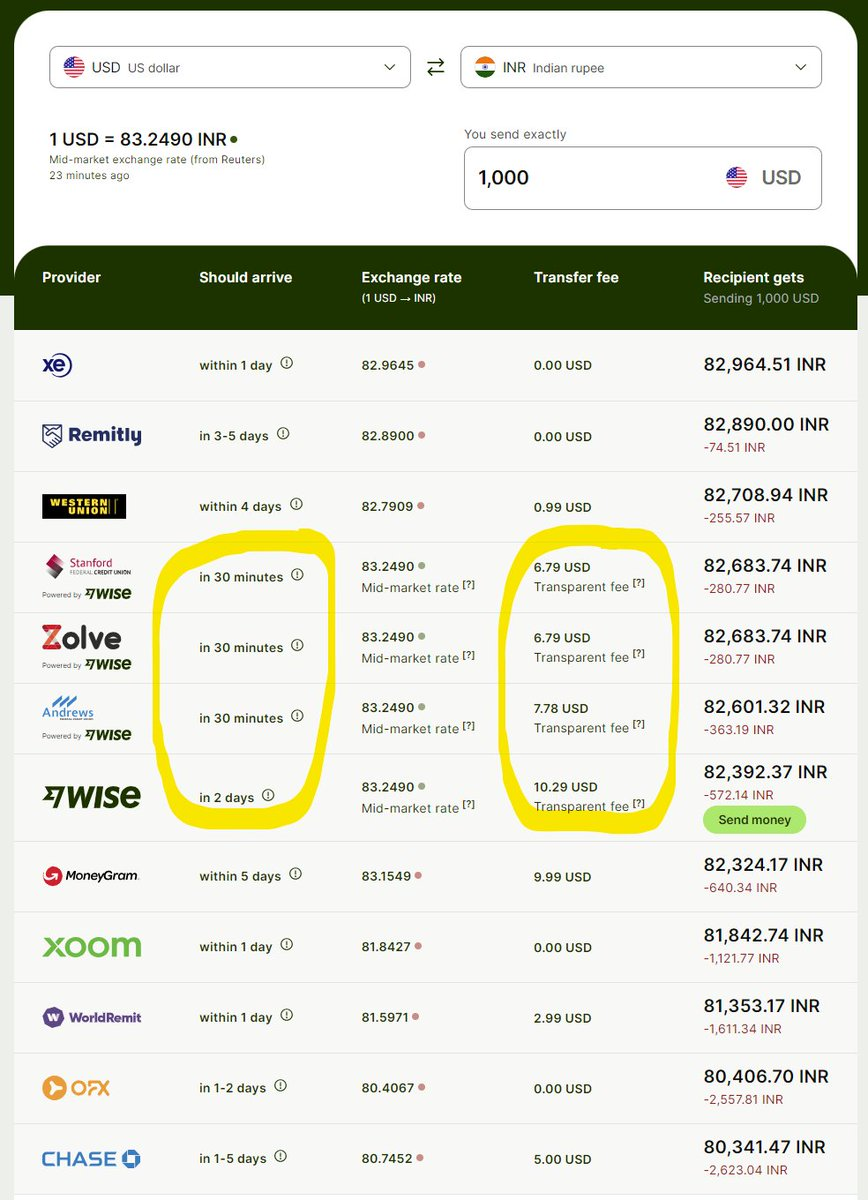Open the info icon beside "in 1-5 days"
The image size is (868, 1200).
(x=280, y=1157)
